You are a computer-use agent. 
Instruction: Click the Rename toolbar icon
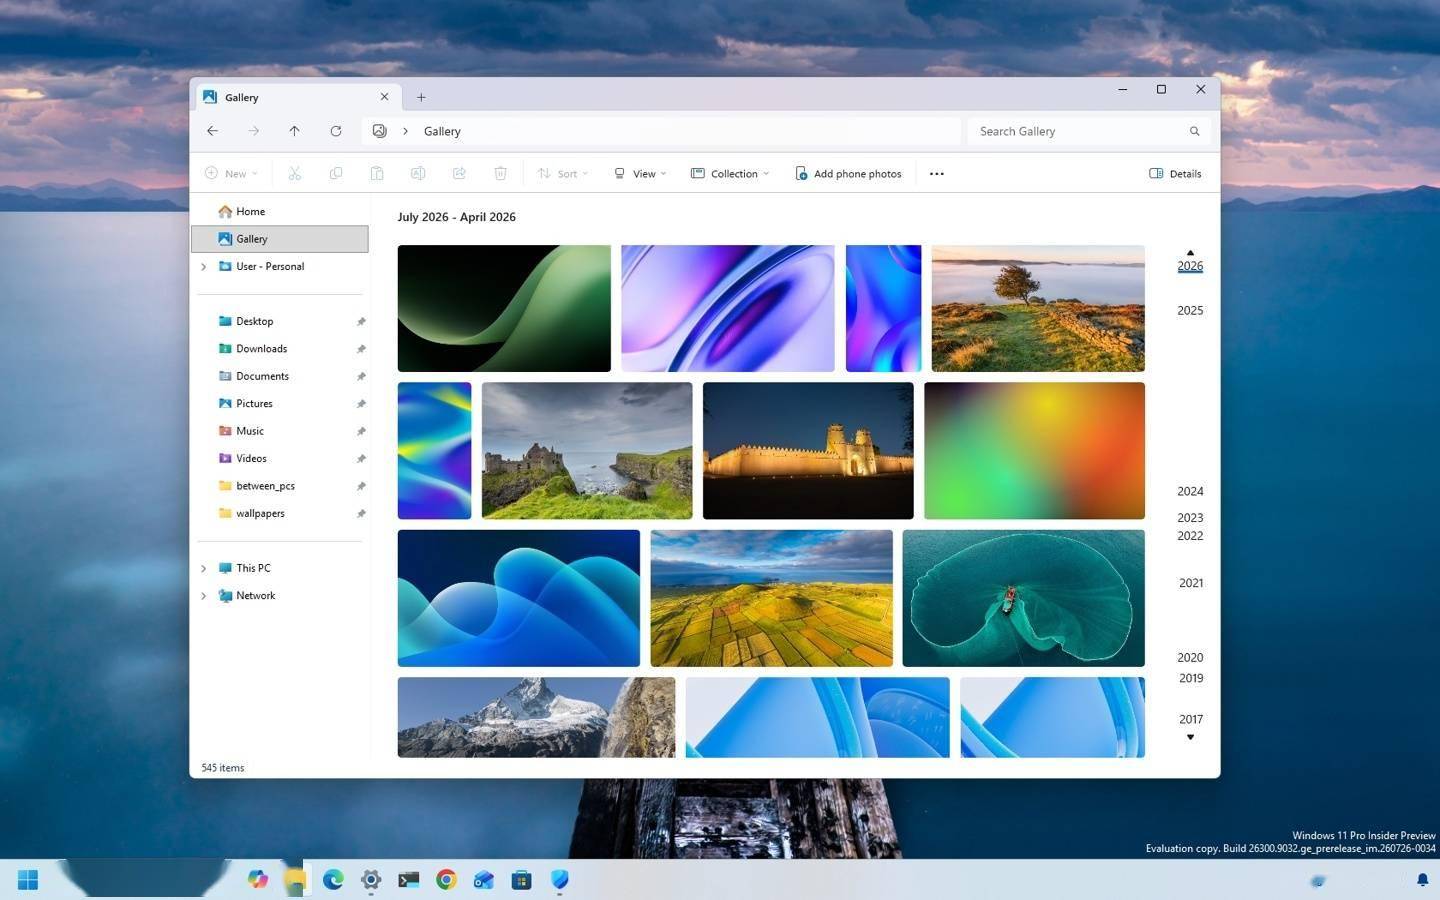click(418, 173)
